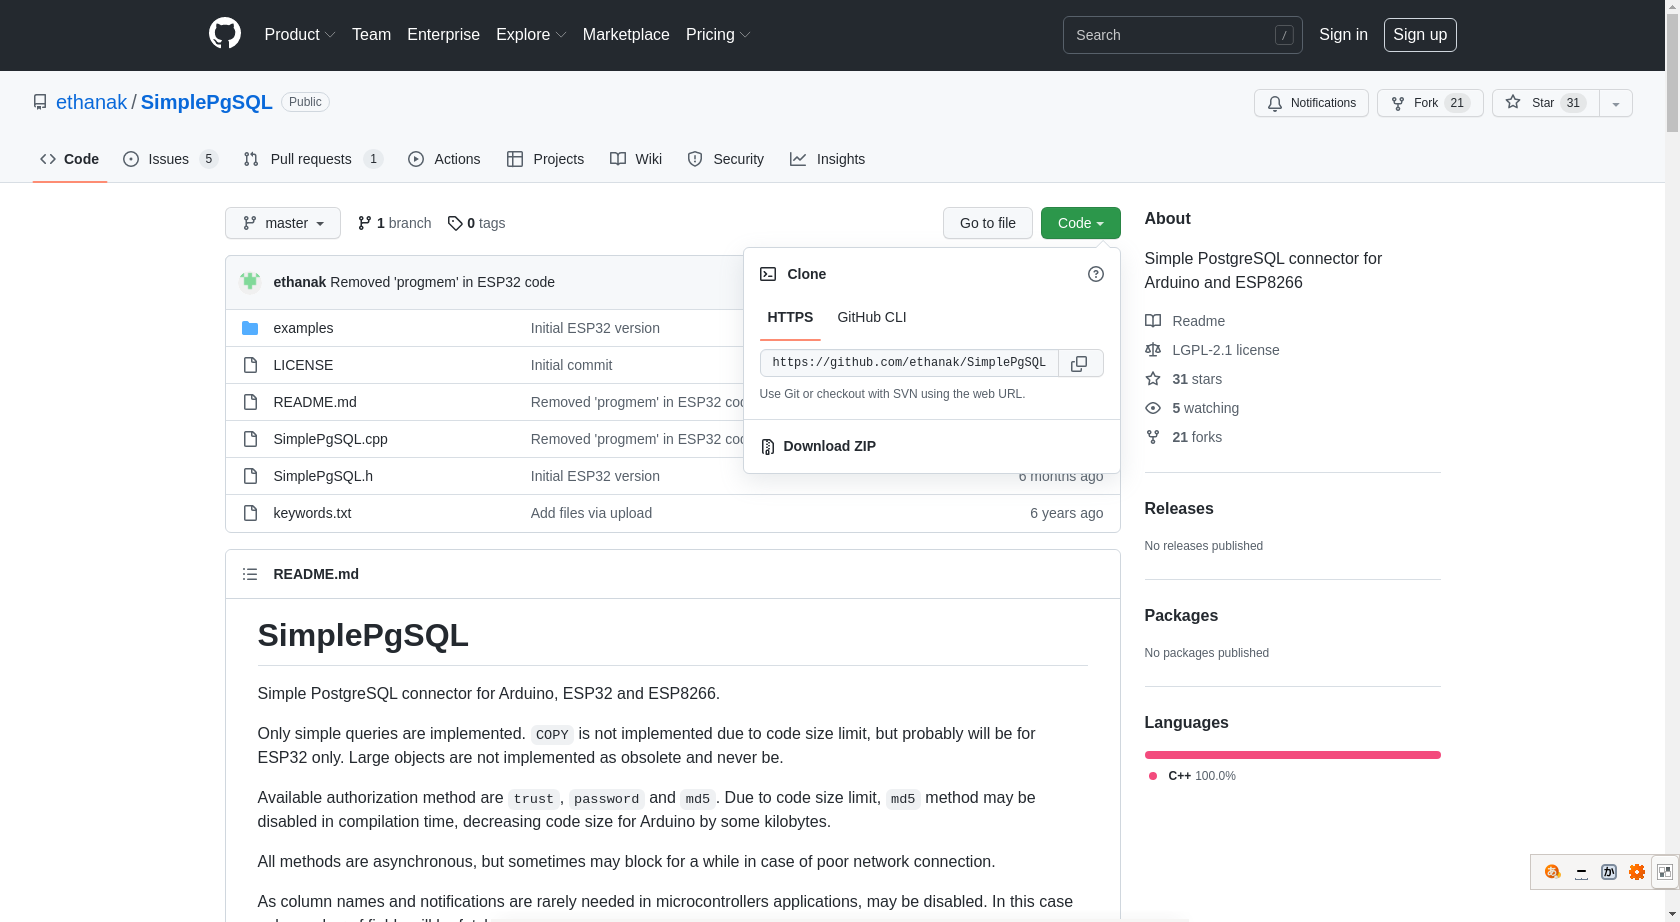The height and width of the screenshot is (922, 1680).
Task: Open the Wiki tab
Action: pos(636,159)
